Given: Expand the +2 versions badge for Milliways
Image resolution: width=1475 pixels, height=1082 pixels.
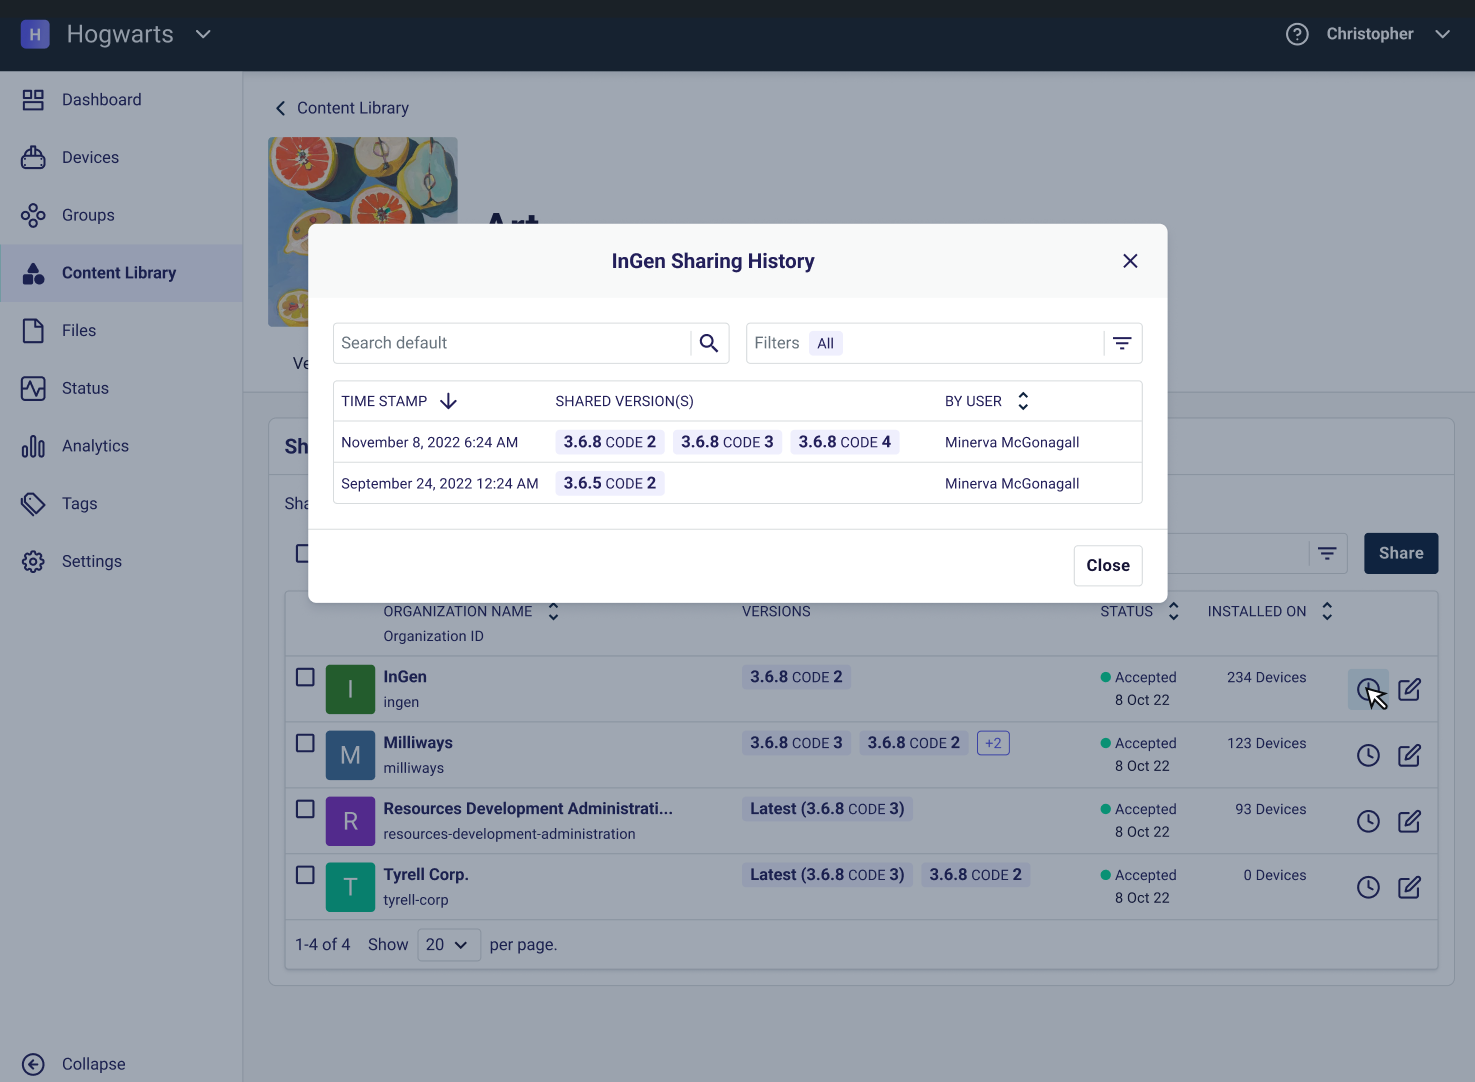Looking at the screenshot, I should click(993, 743).
